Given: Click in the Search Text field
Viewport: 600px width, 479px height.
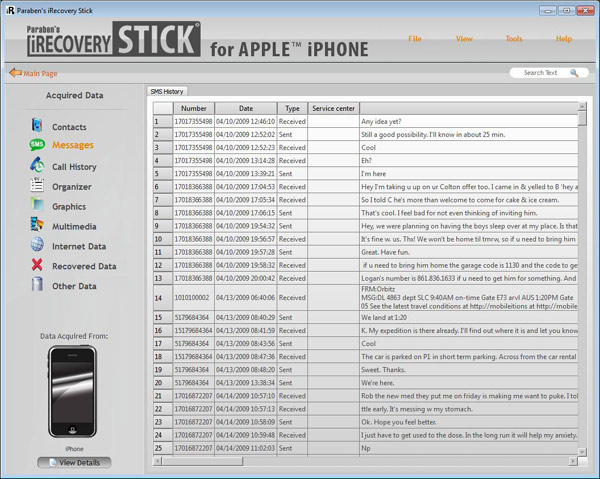Looking at the screenshot, I should tap(538, 73).
